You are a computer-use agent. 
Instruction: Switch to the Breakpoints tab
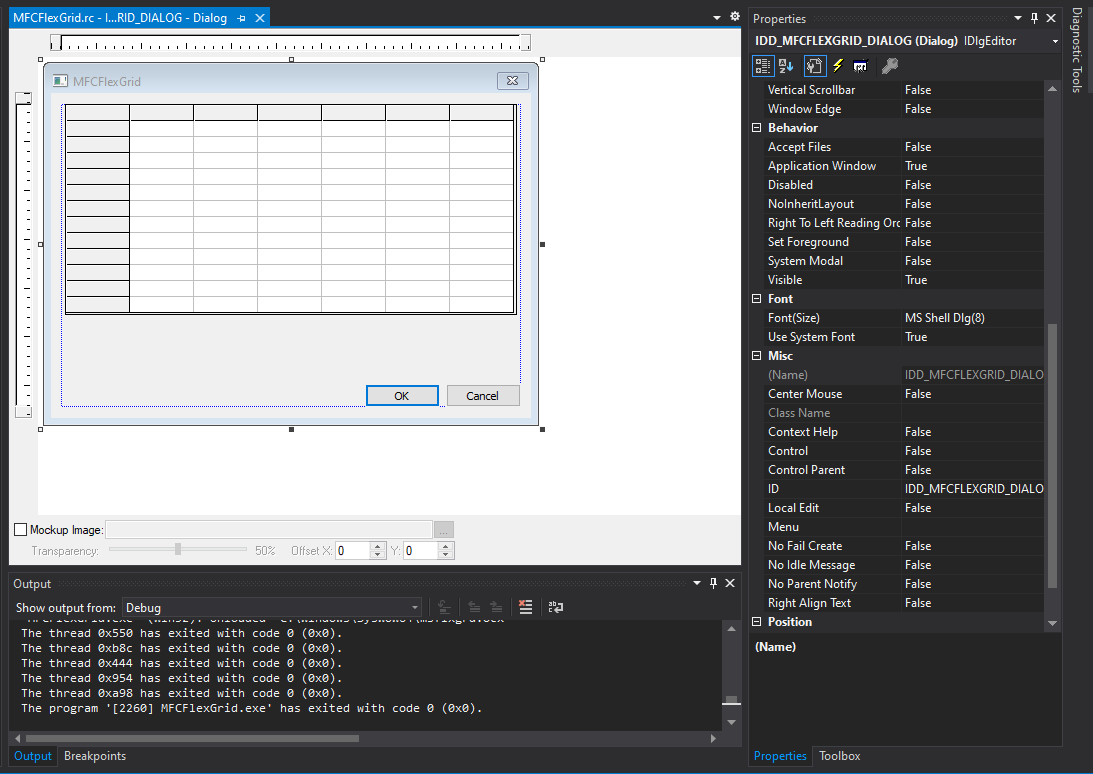click(x=95, y=756)
